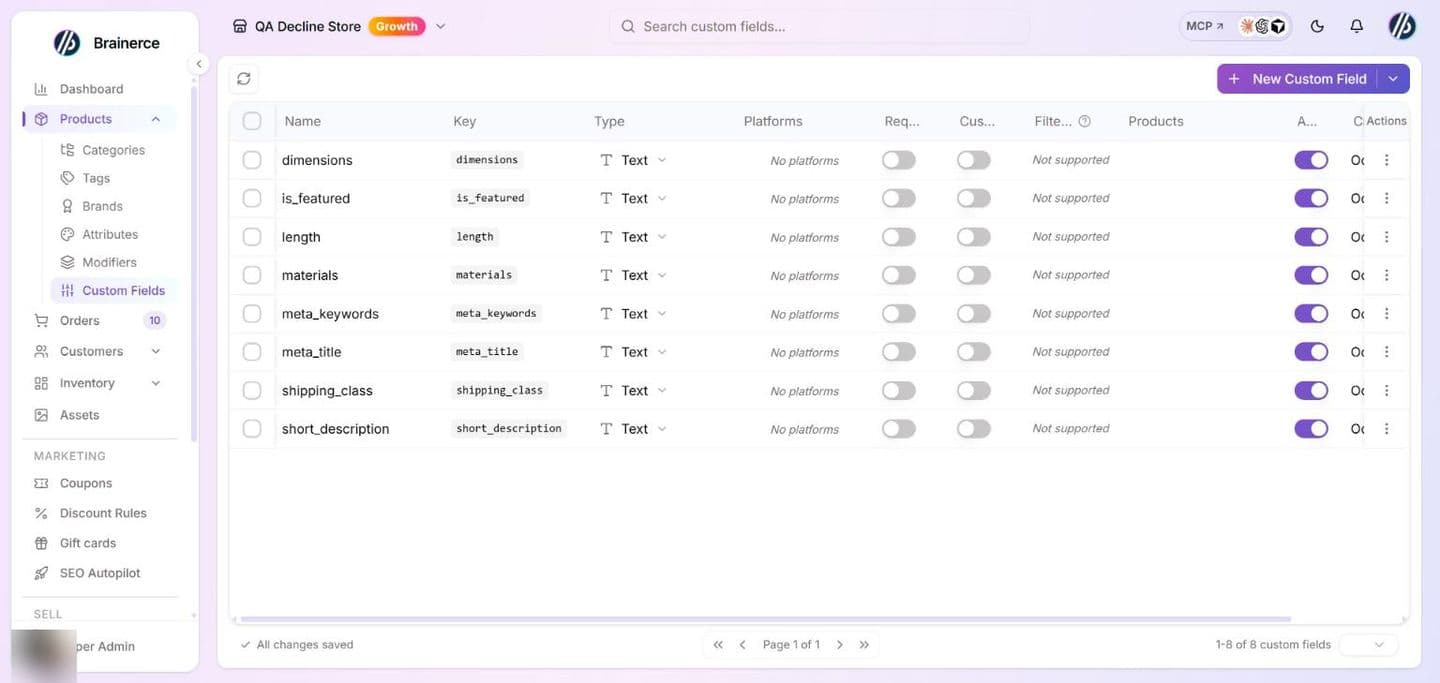Check the short_description row checkbox
Image resolution: width=1440 pixels, height=683 pixels.
252,428
